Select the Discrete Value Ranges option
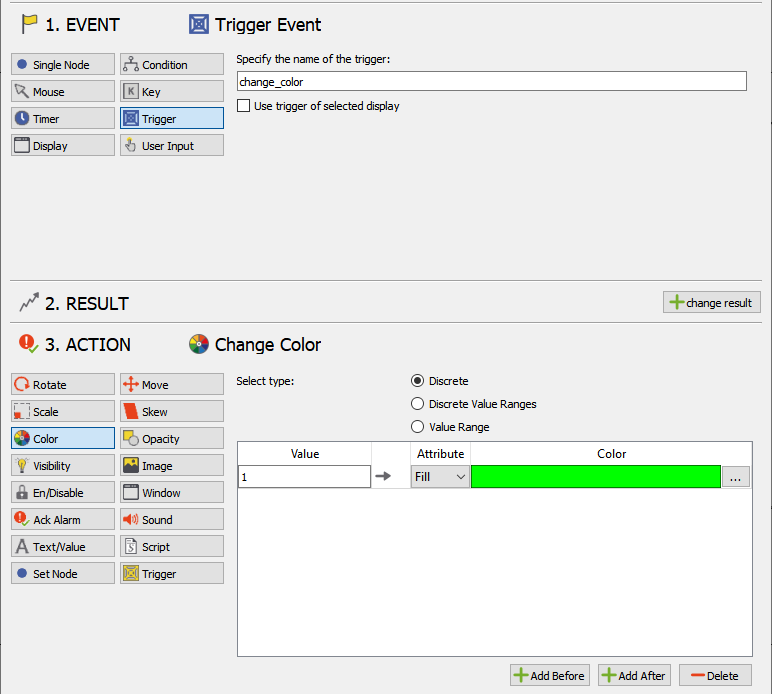 point(418,404)
